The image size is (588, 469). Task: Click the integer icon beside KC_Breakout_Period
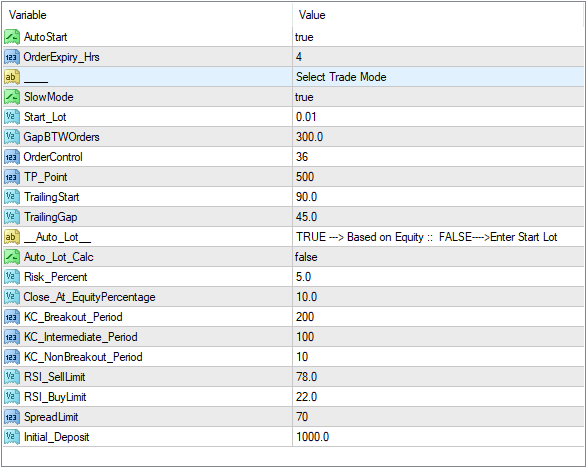[x=12, y=317]
